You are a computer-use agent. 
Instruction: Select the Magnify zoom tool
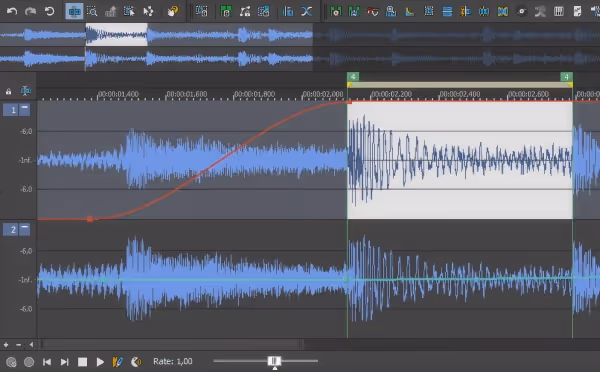coord(92,11)
